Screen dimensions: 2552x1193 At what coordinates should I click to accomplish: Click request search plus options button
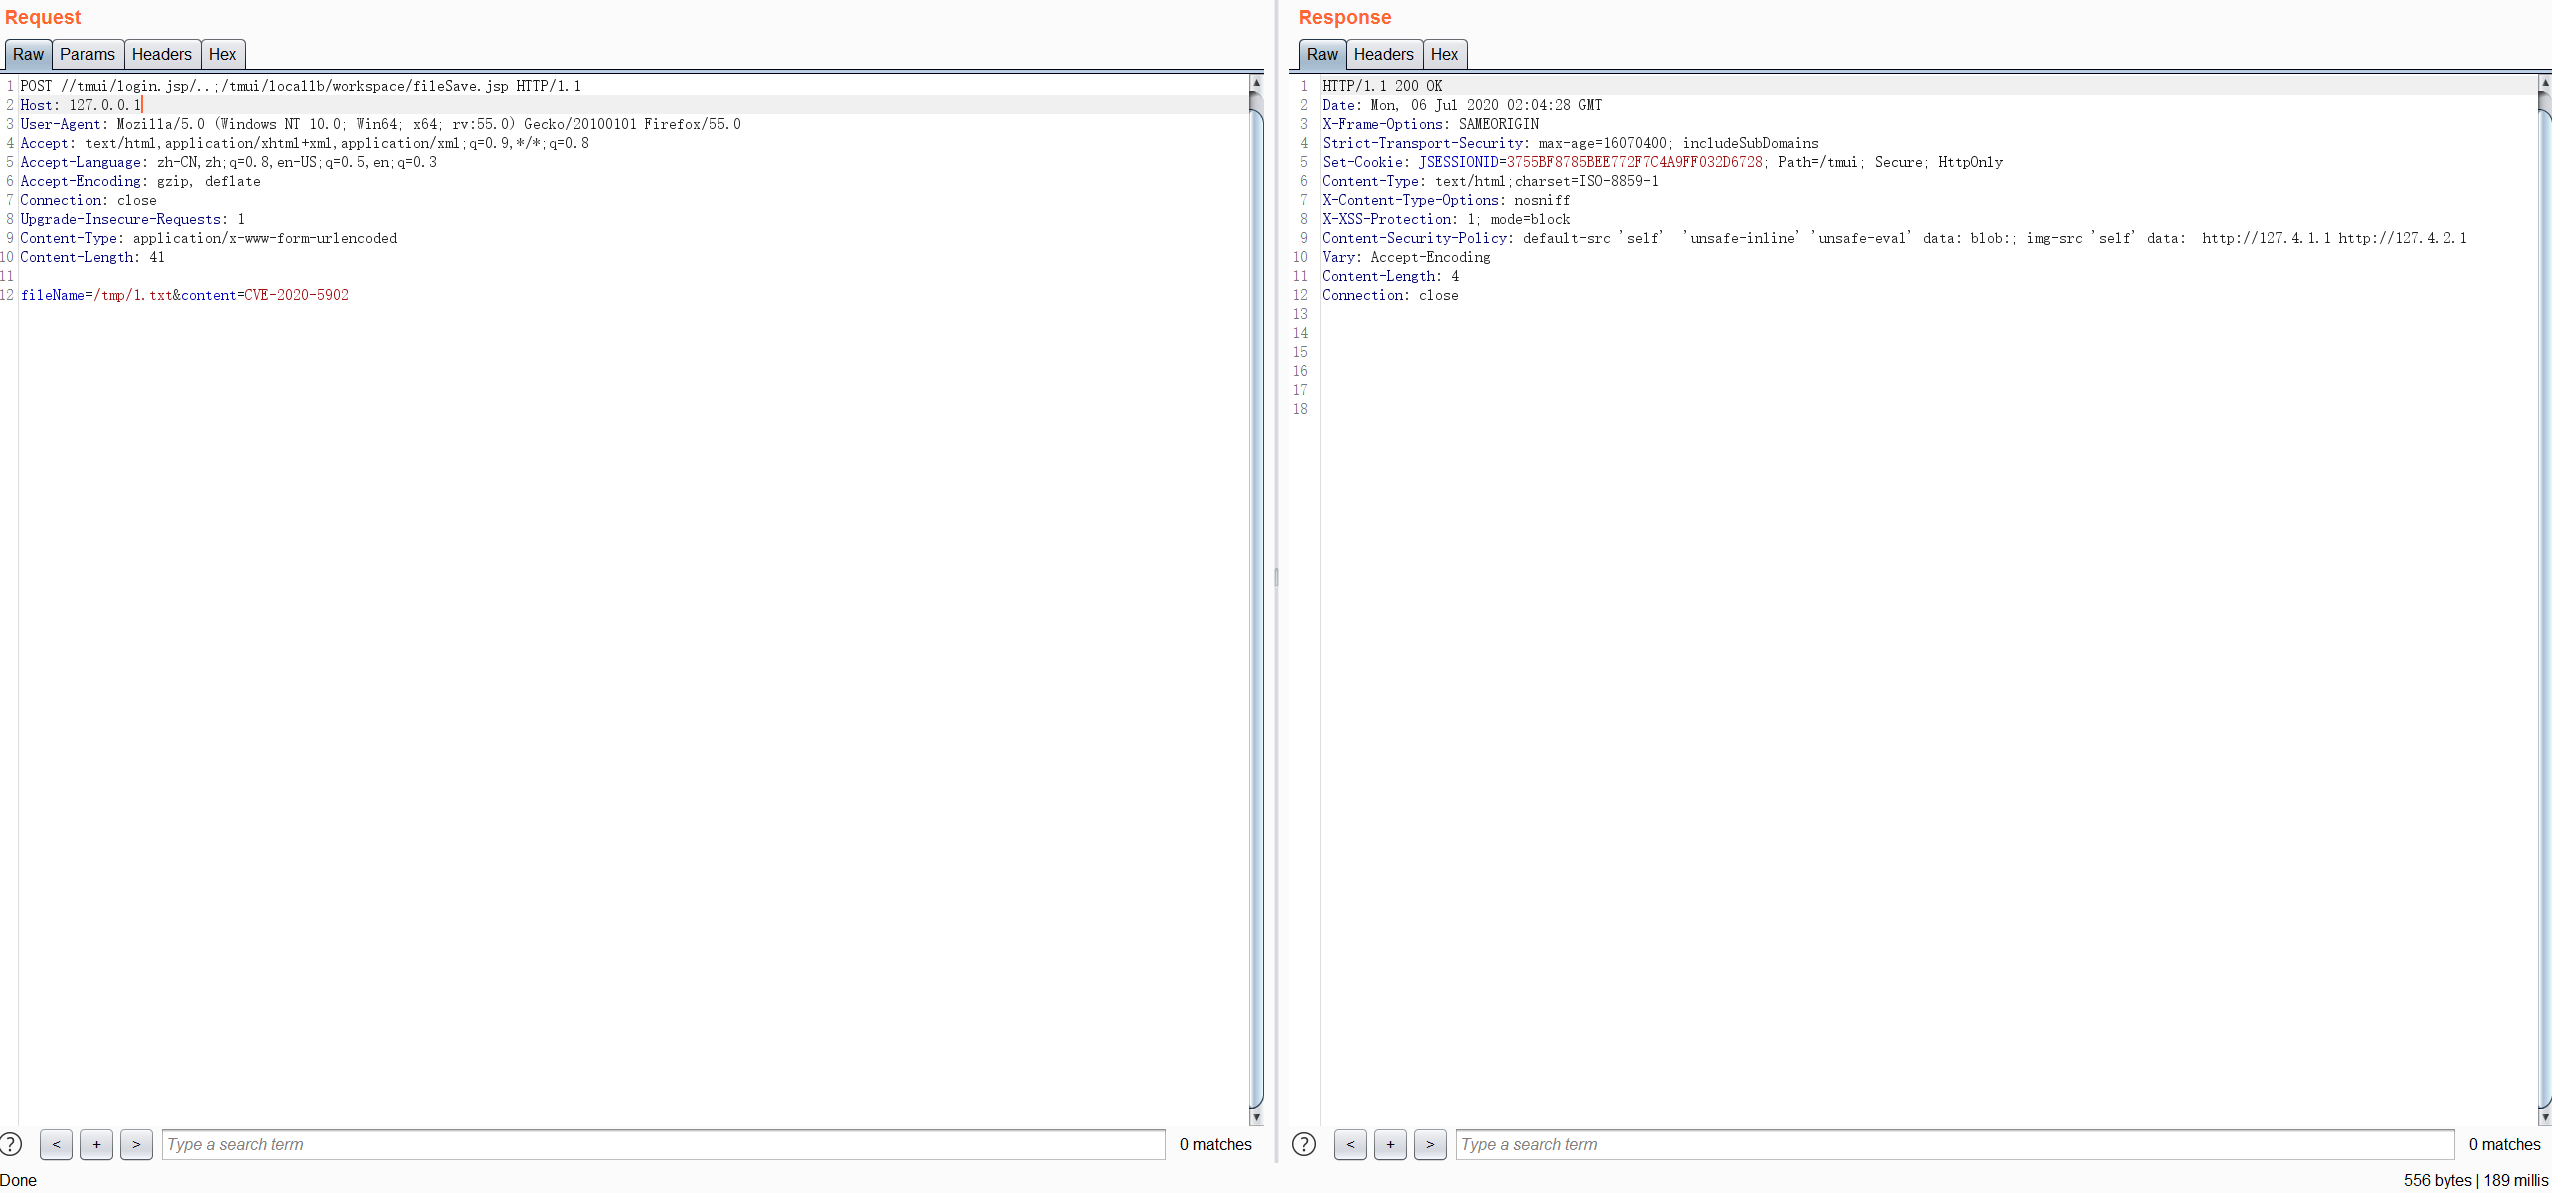[x=96, y=1144]
